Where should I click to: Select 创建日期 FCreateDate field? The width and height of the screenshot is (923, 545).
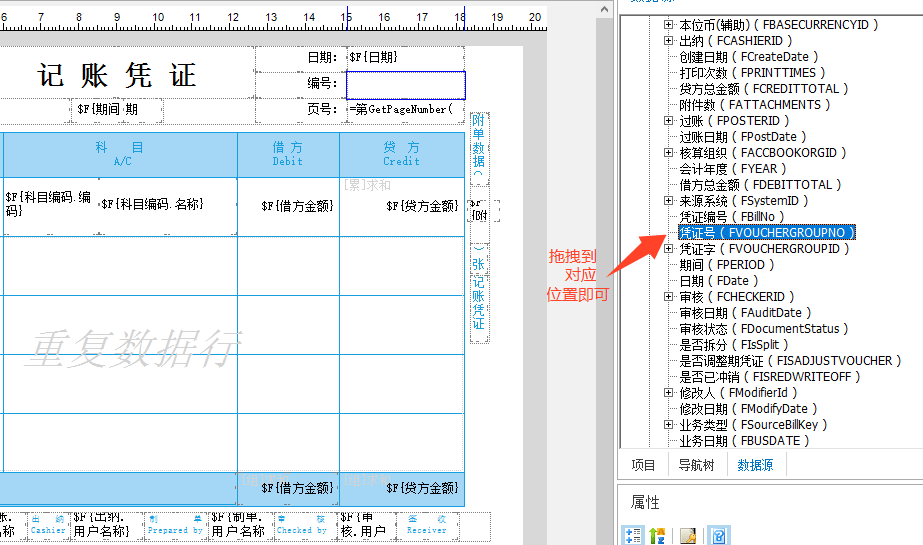click(x=748, y=57)
